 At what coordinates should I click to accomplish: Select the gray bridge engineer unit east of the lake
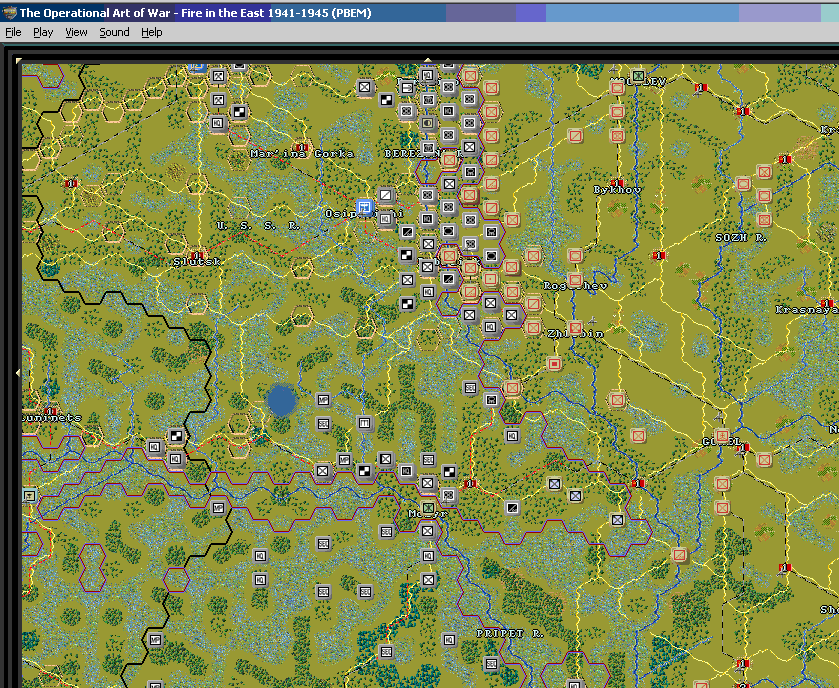point(364,424)
